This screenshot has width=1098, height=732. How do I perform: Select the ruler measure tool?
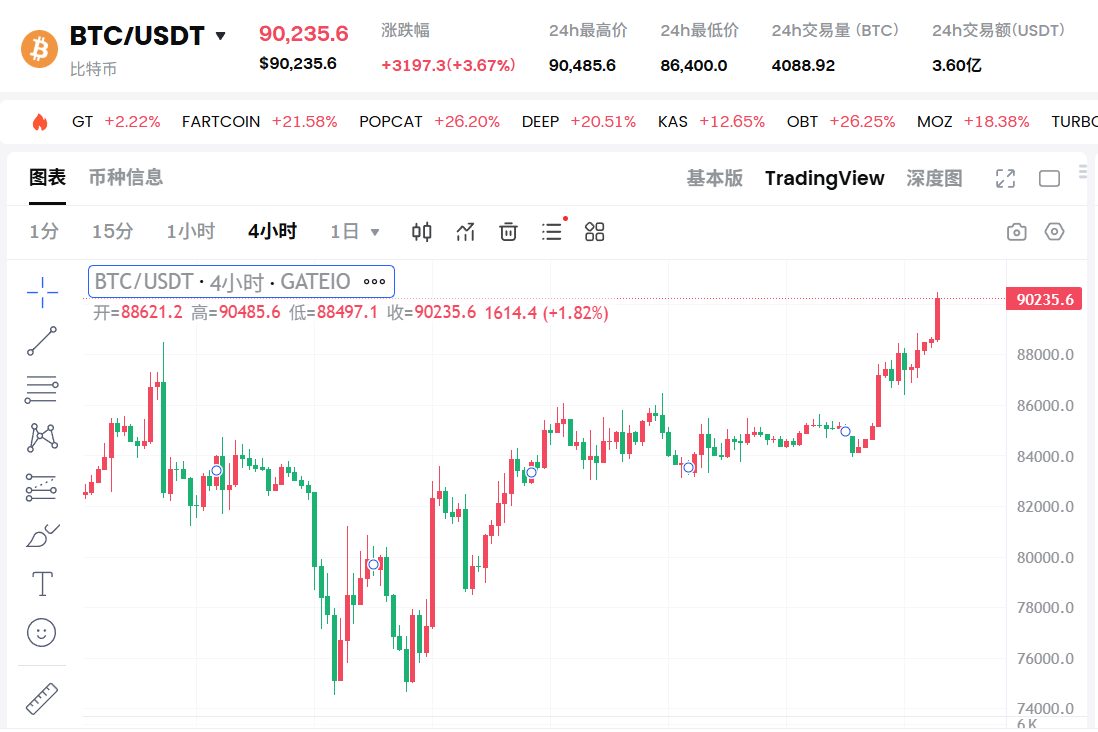tap(42, 699)
